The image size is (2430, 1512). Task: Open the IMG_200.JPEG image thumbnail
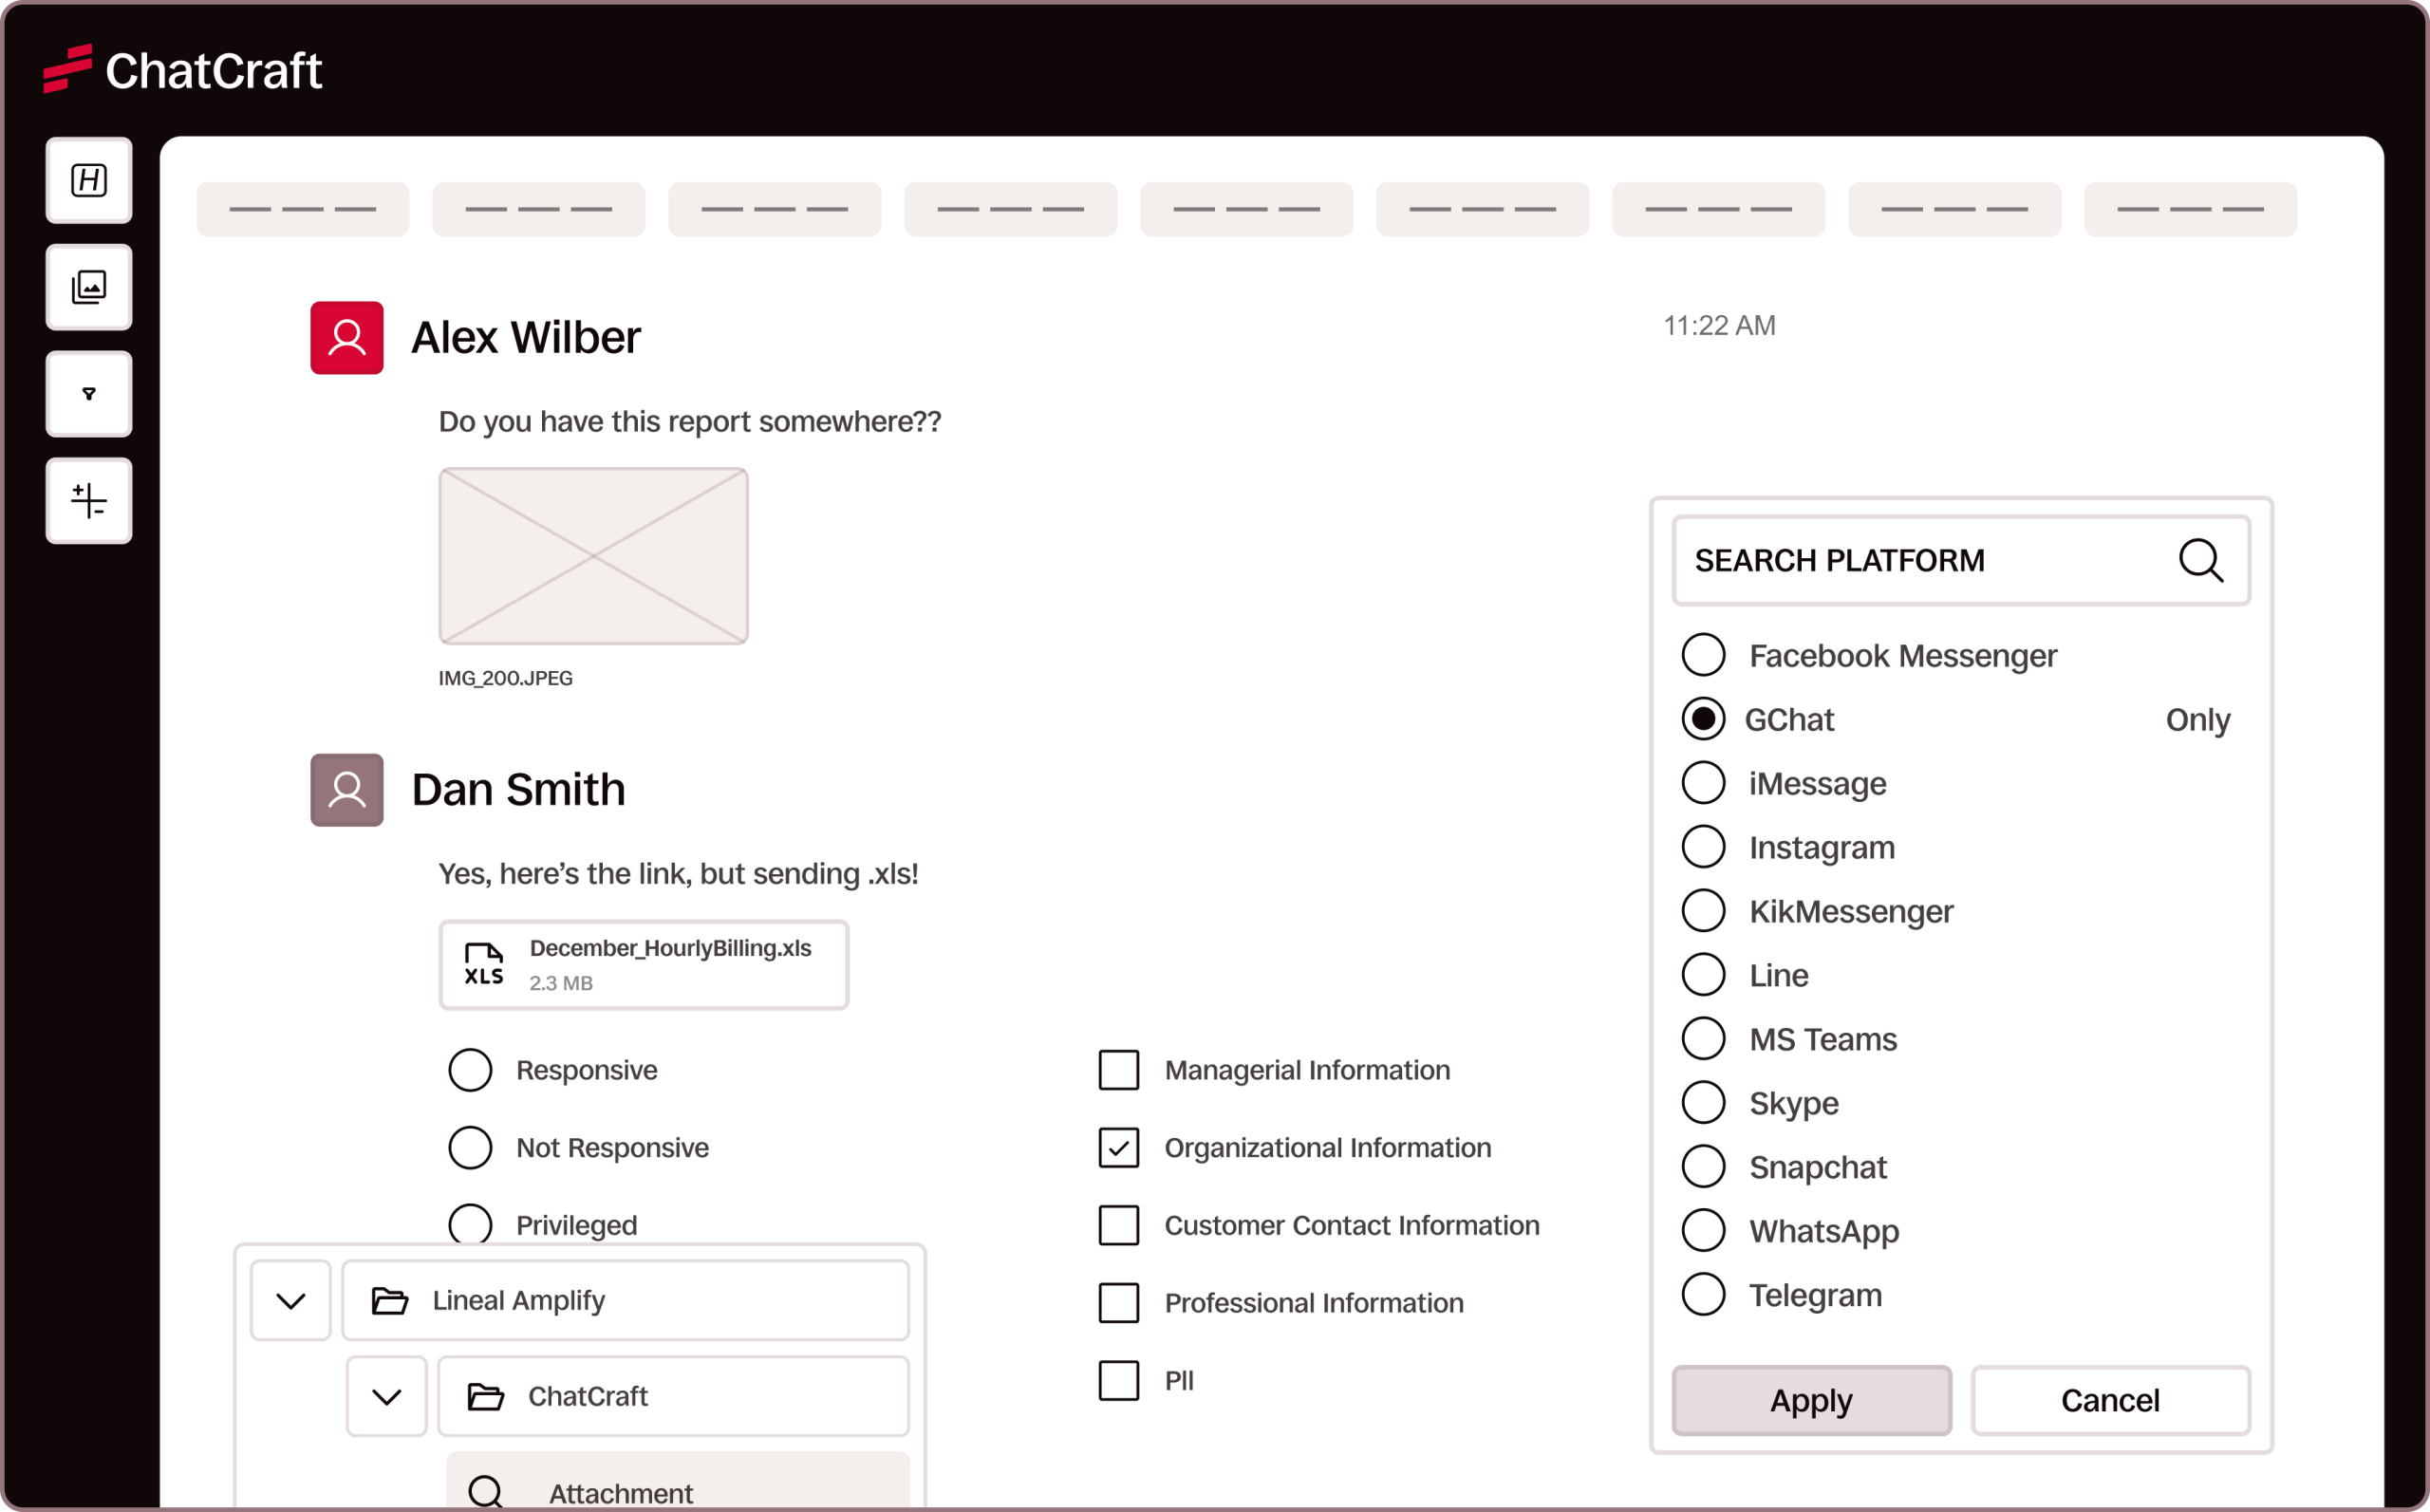(x=593, y=556)
